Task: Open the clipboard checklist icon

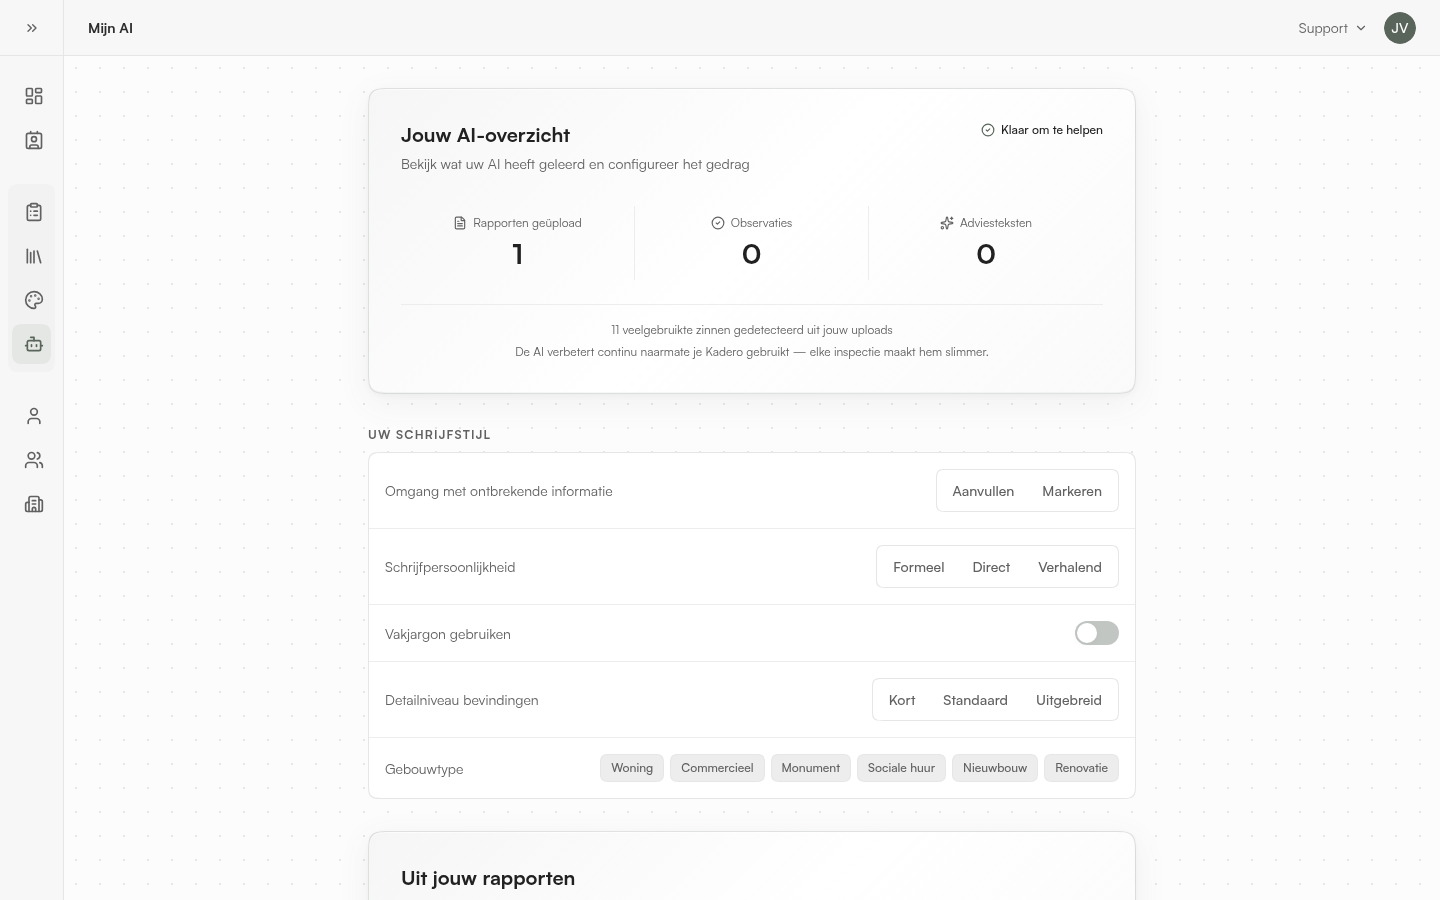Action: (x=34, y=212)
